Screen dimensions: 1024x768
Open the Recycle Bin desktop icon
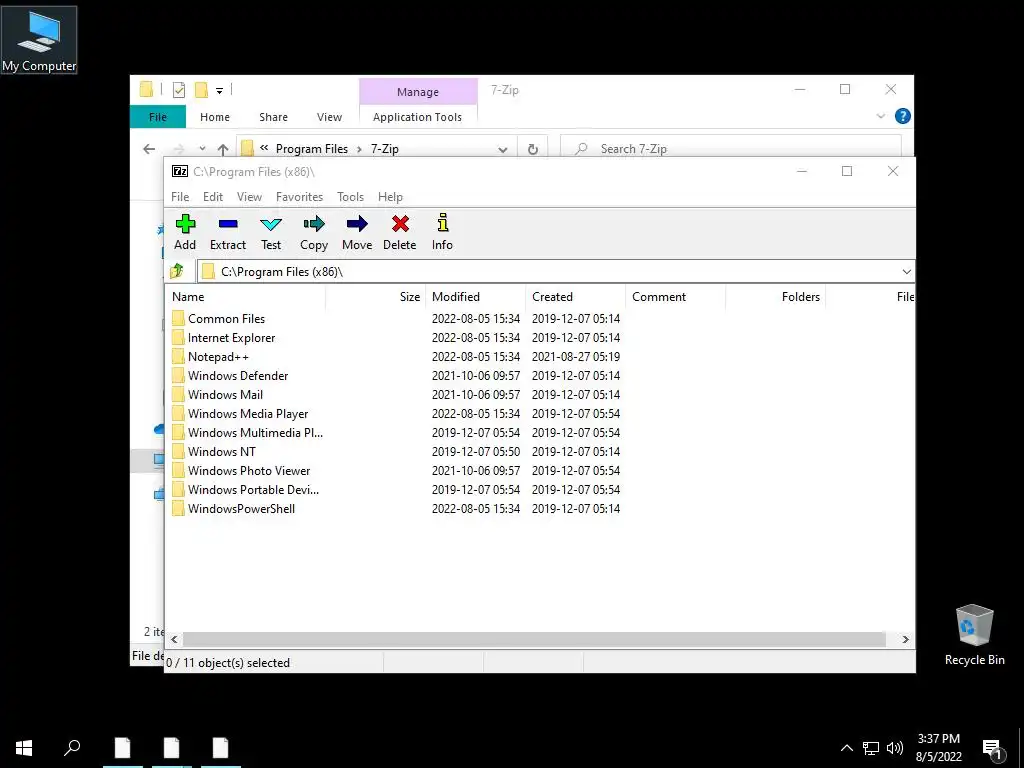[974, 635]
